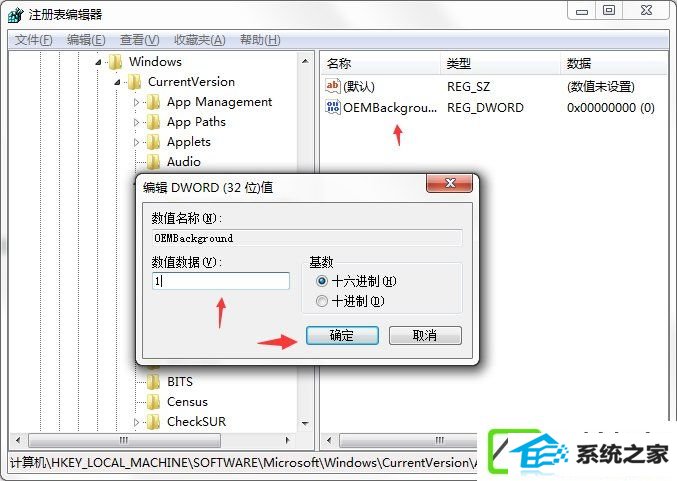
Task: Select the Audio folder icon
Action: (153, 161)
